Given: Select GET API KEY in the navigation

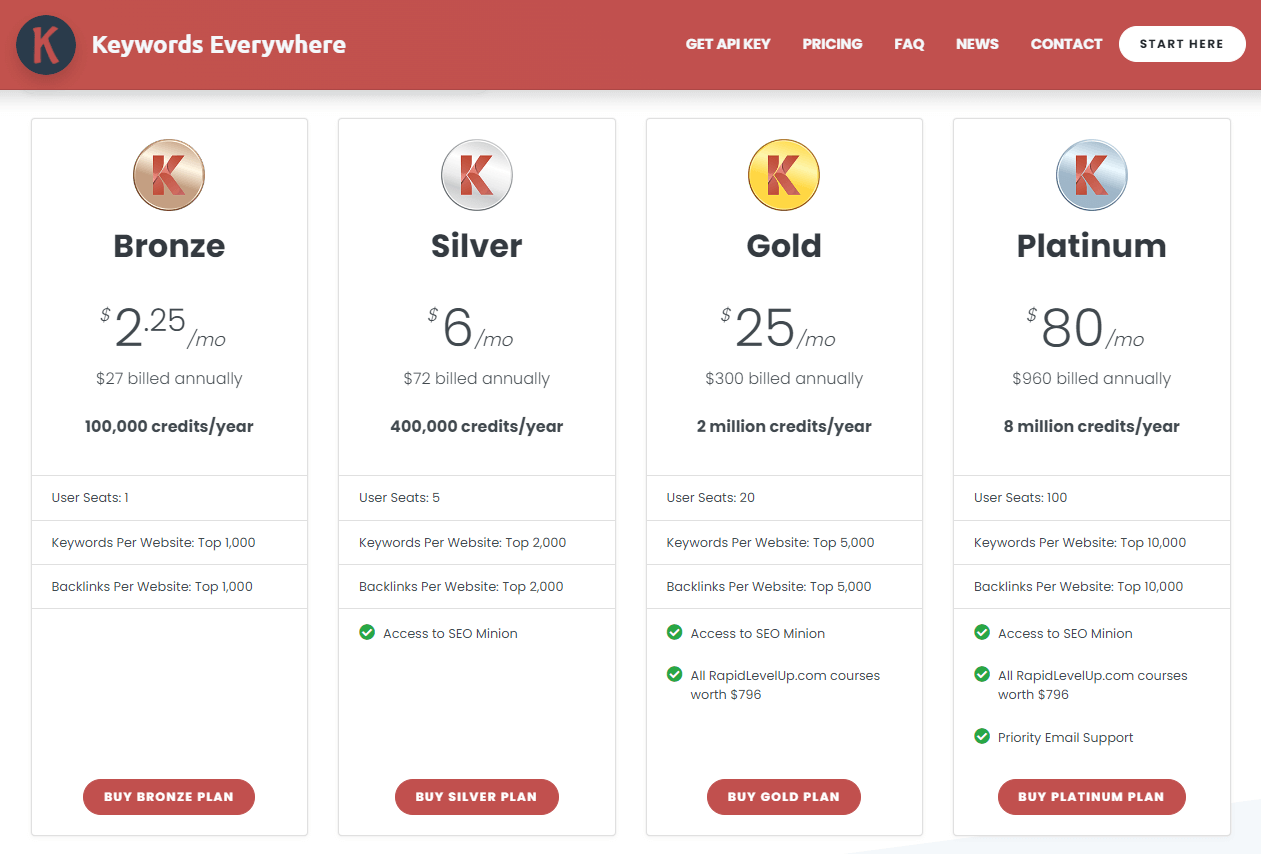Looking at the screenshot, I should [728, 44].
